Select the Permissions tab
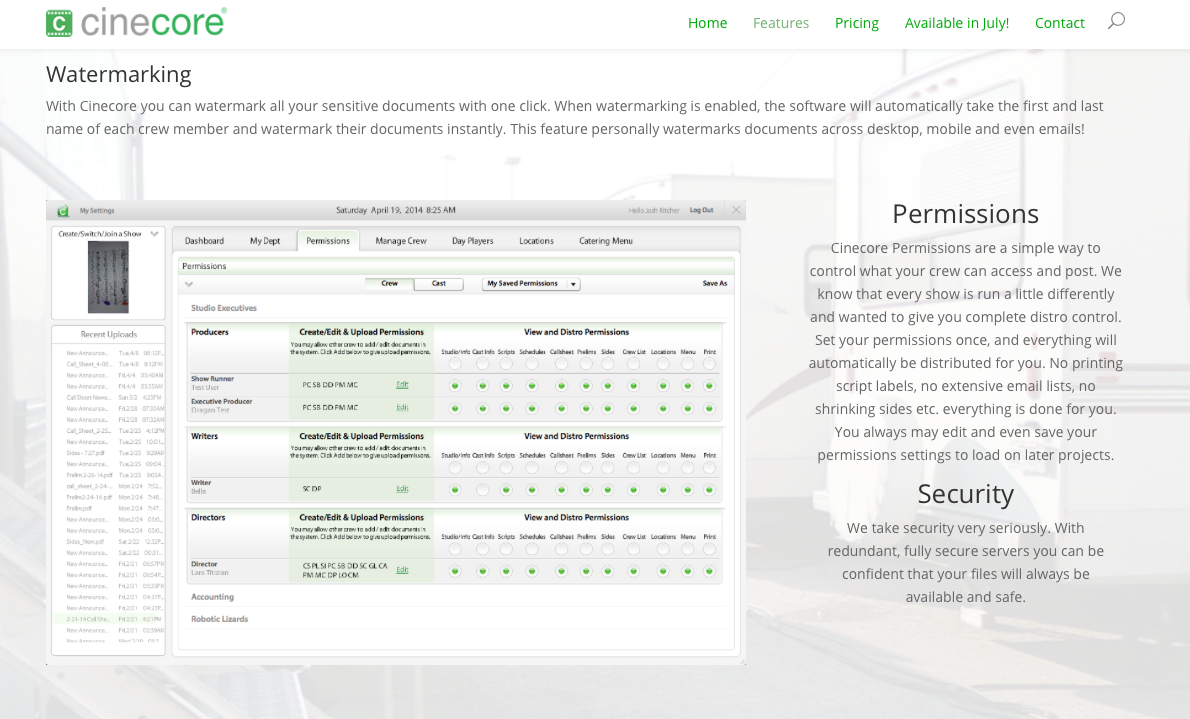 [x=328, y=241]
